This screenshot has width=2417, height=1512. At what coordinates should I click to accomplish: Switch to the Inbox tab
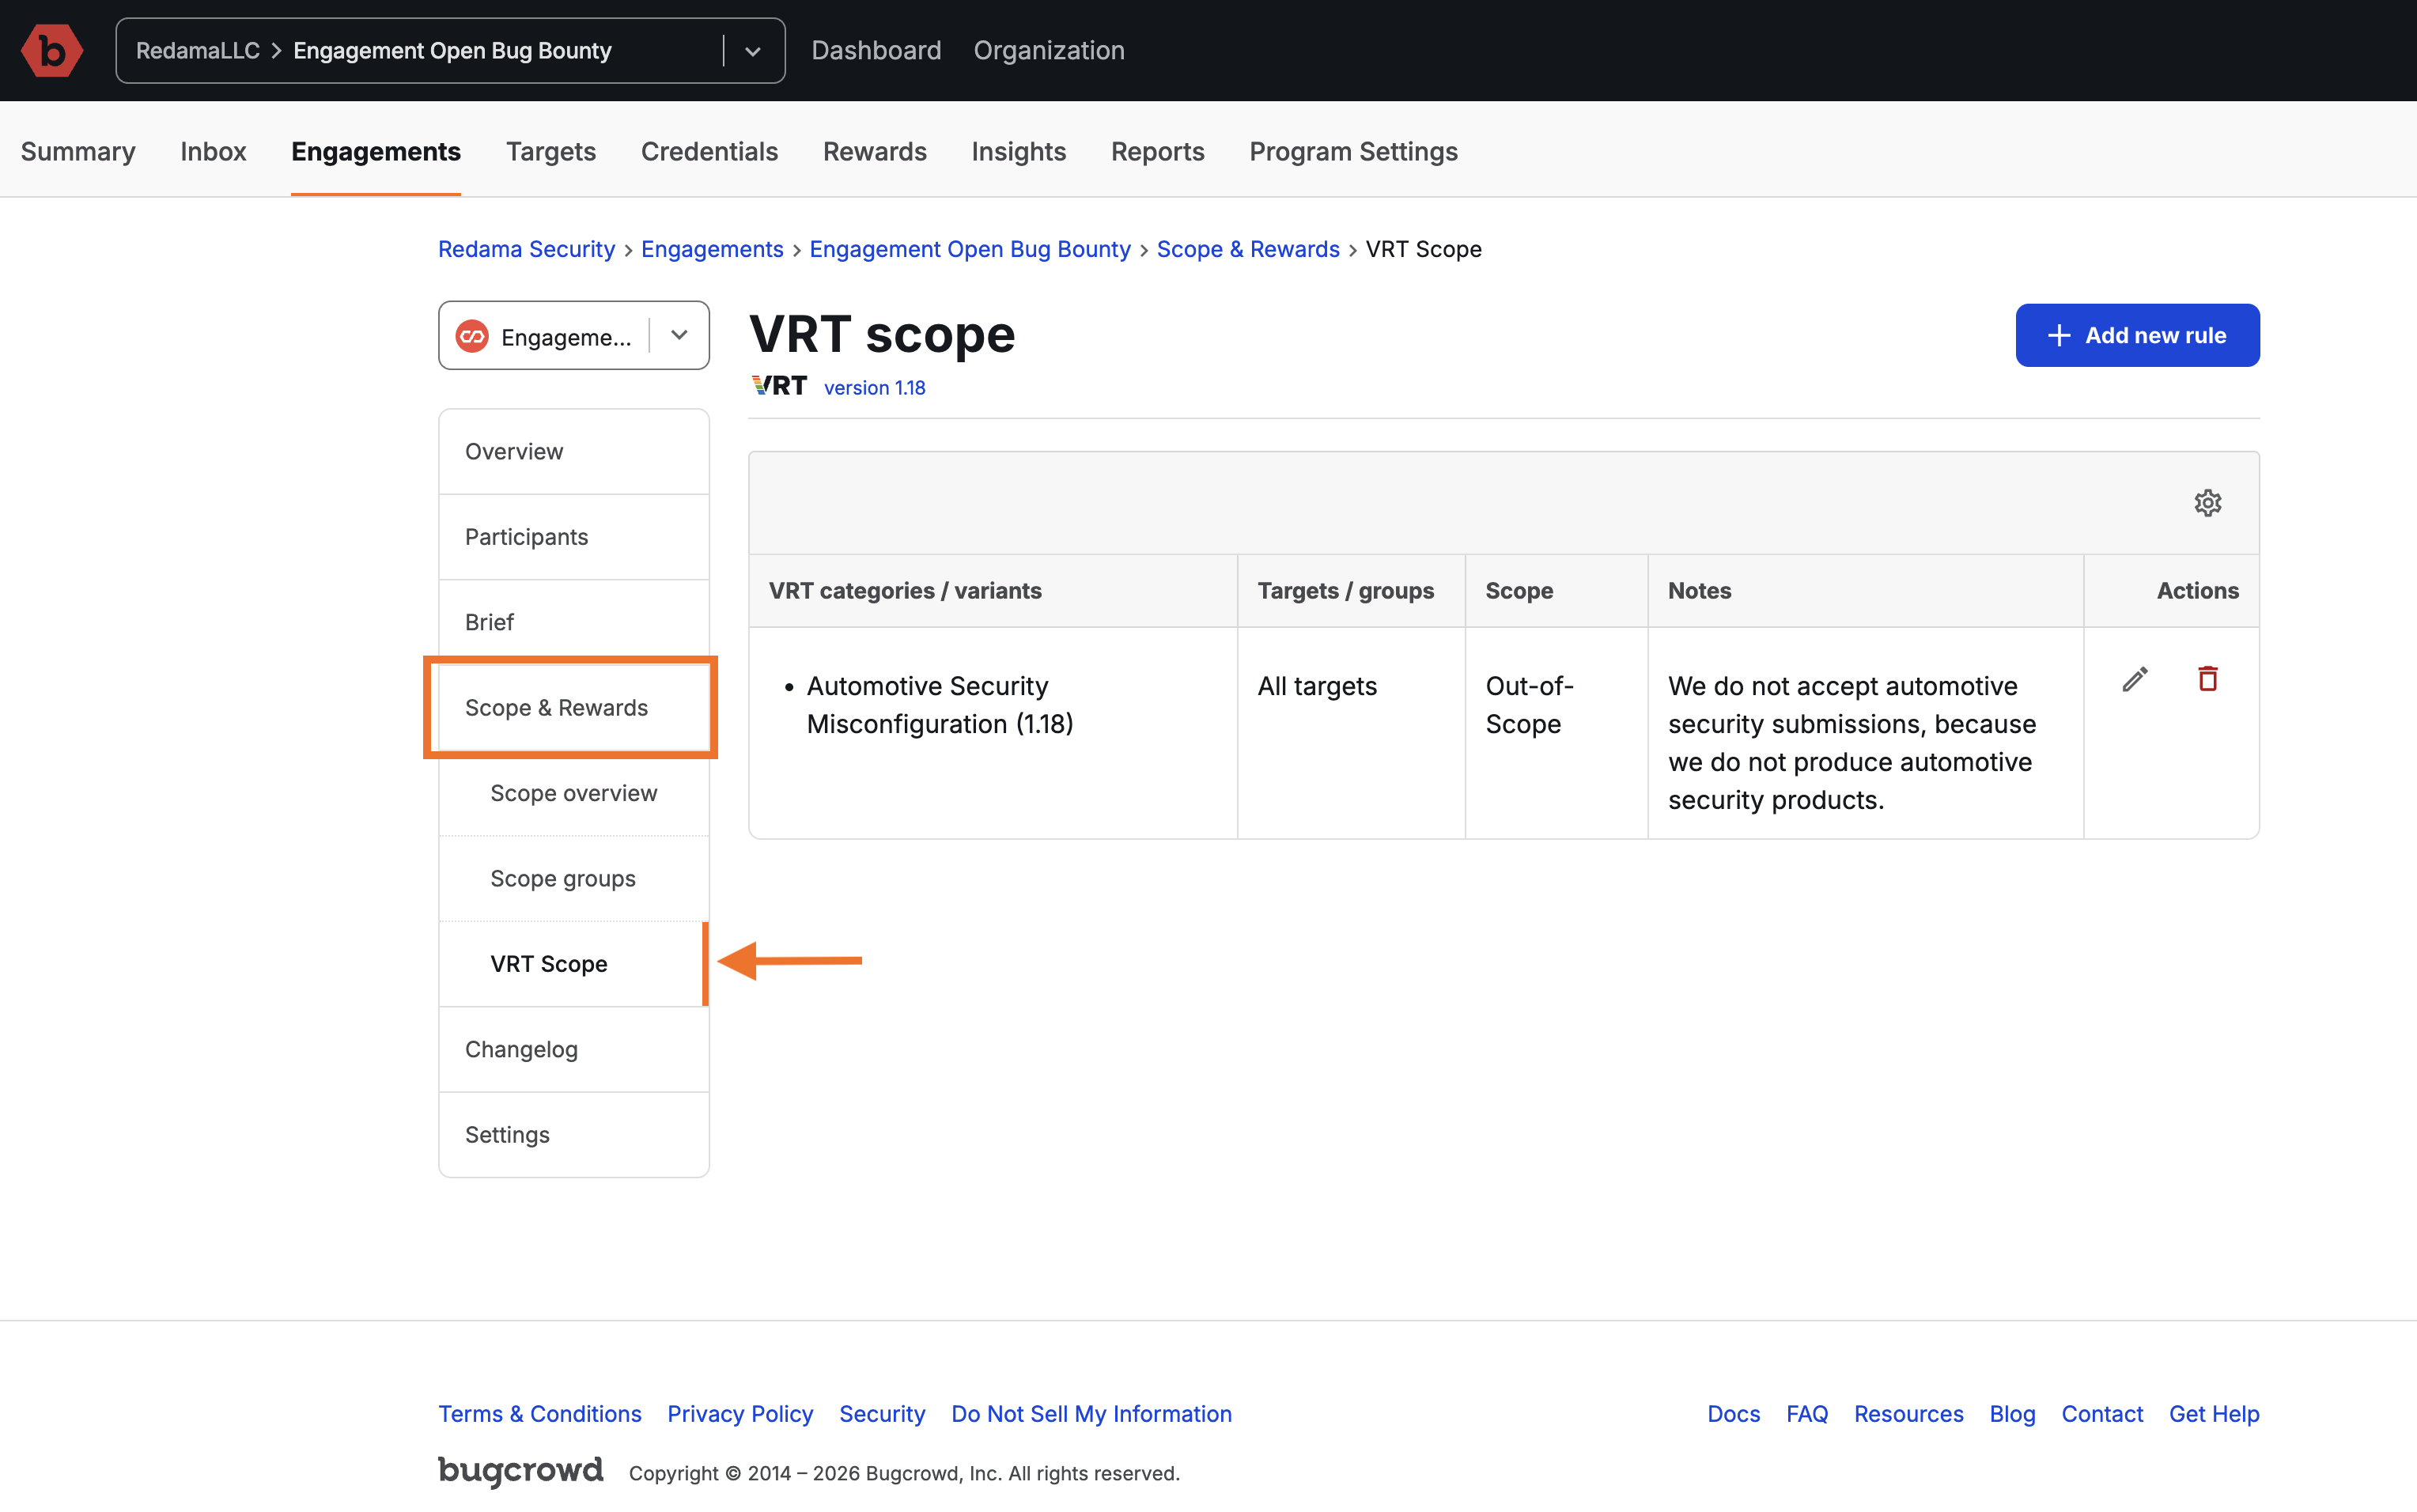click(x=213, y=151)
